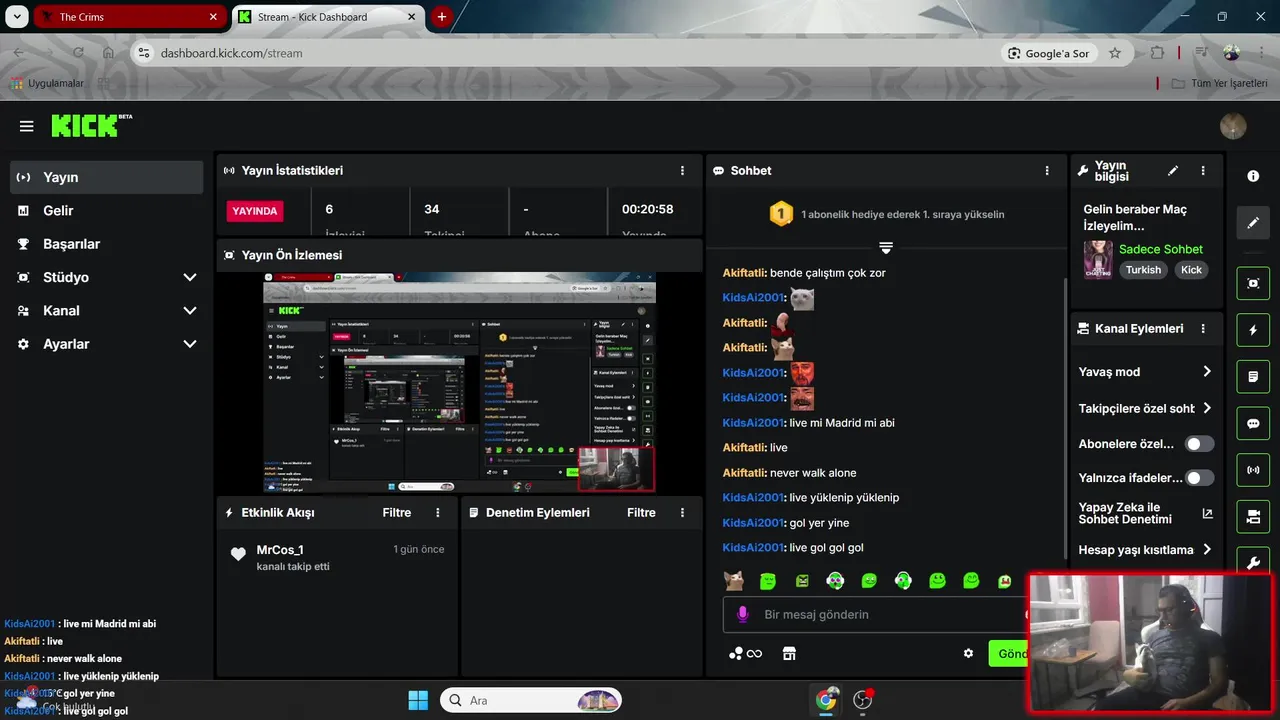Bookmark this page with the star icon
This screenshot has width=1280, height=720.
point(1115,53)
